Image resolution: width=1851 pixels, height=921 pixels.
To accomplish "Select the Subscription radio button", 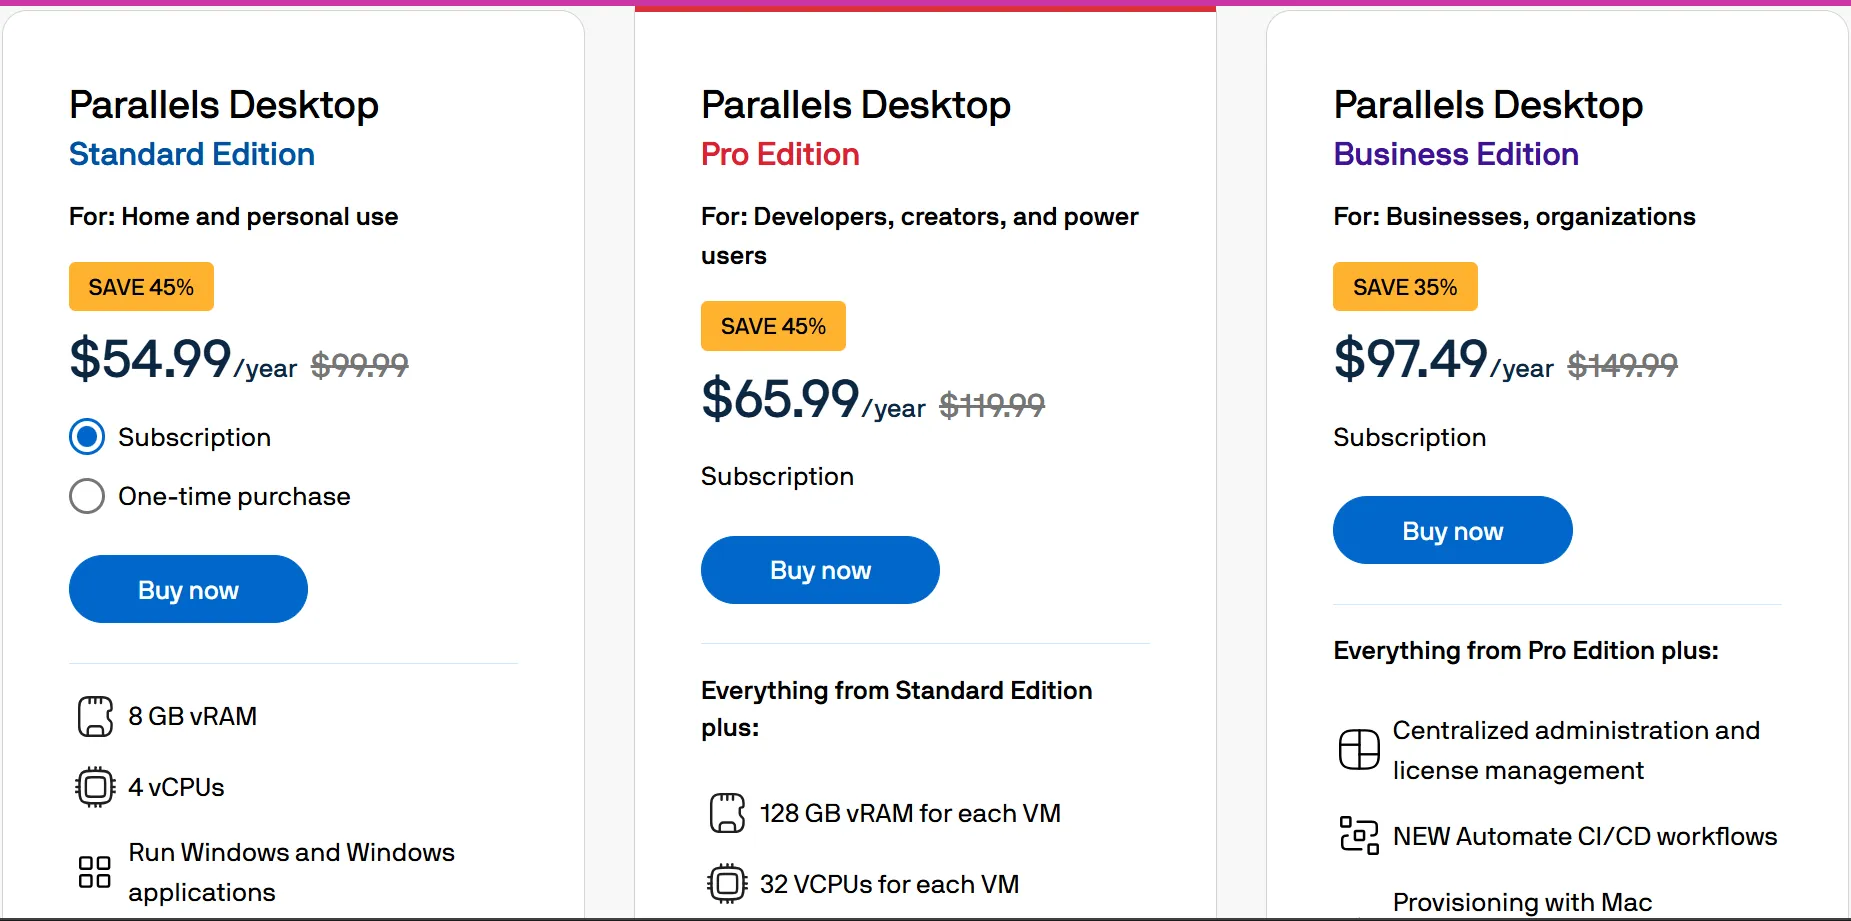I will 87,437.
